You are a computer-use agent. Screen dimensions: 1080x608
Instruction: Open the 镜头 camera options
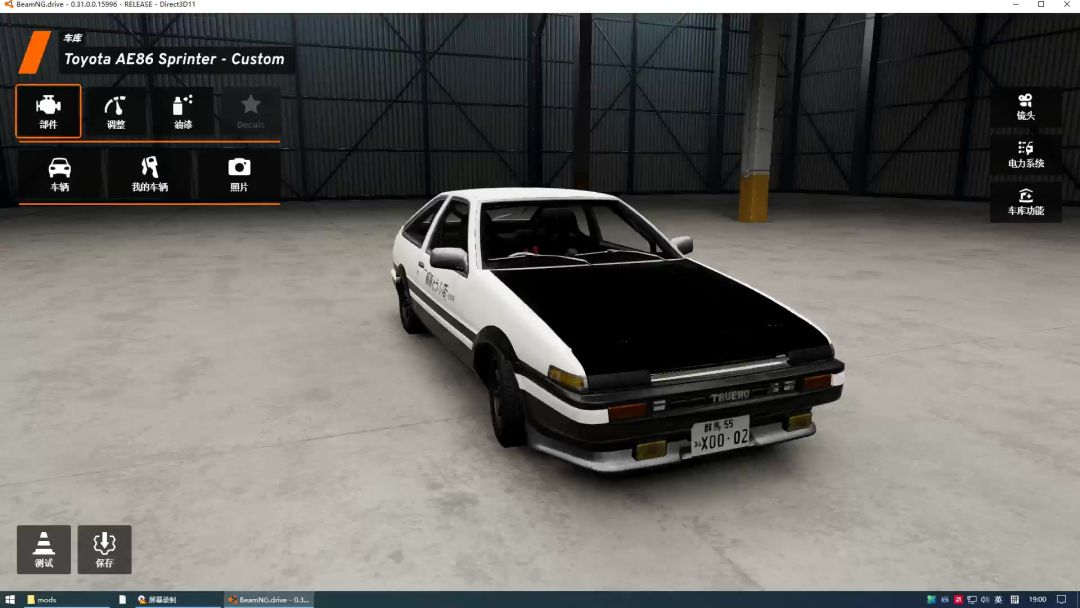1026,107
